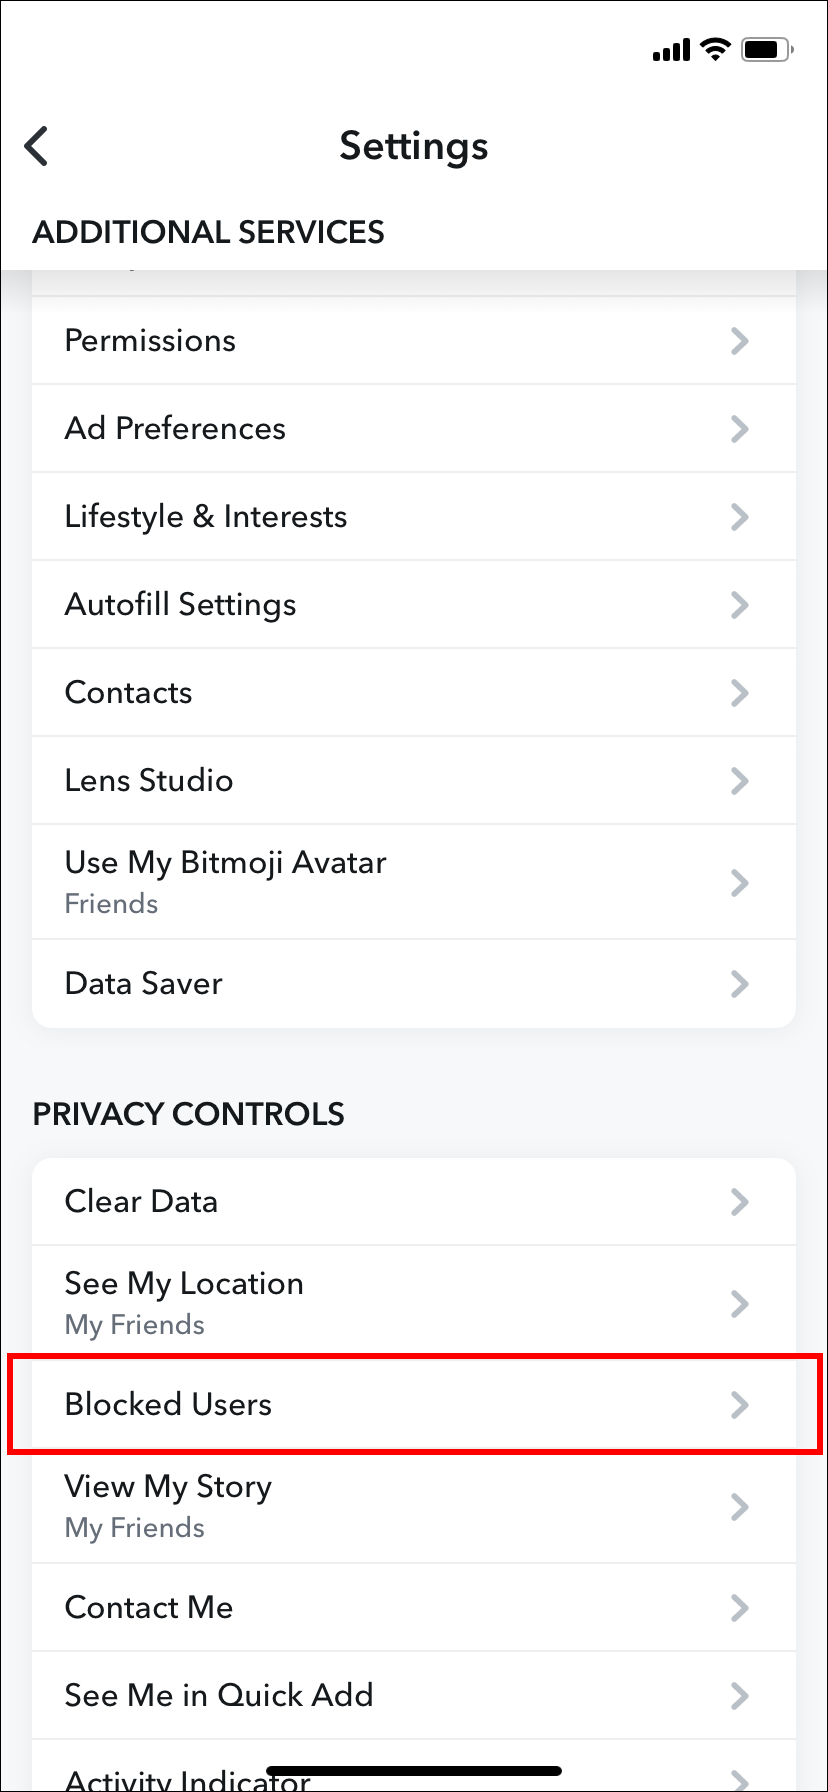Change View My Story audience
This screenshot has width=828, height=1792.
pos(413,1506)
